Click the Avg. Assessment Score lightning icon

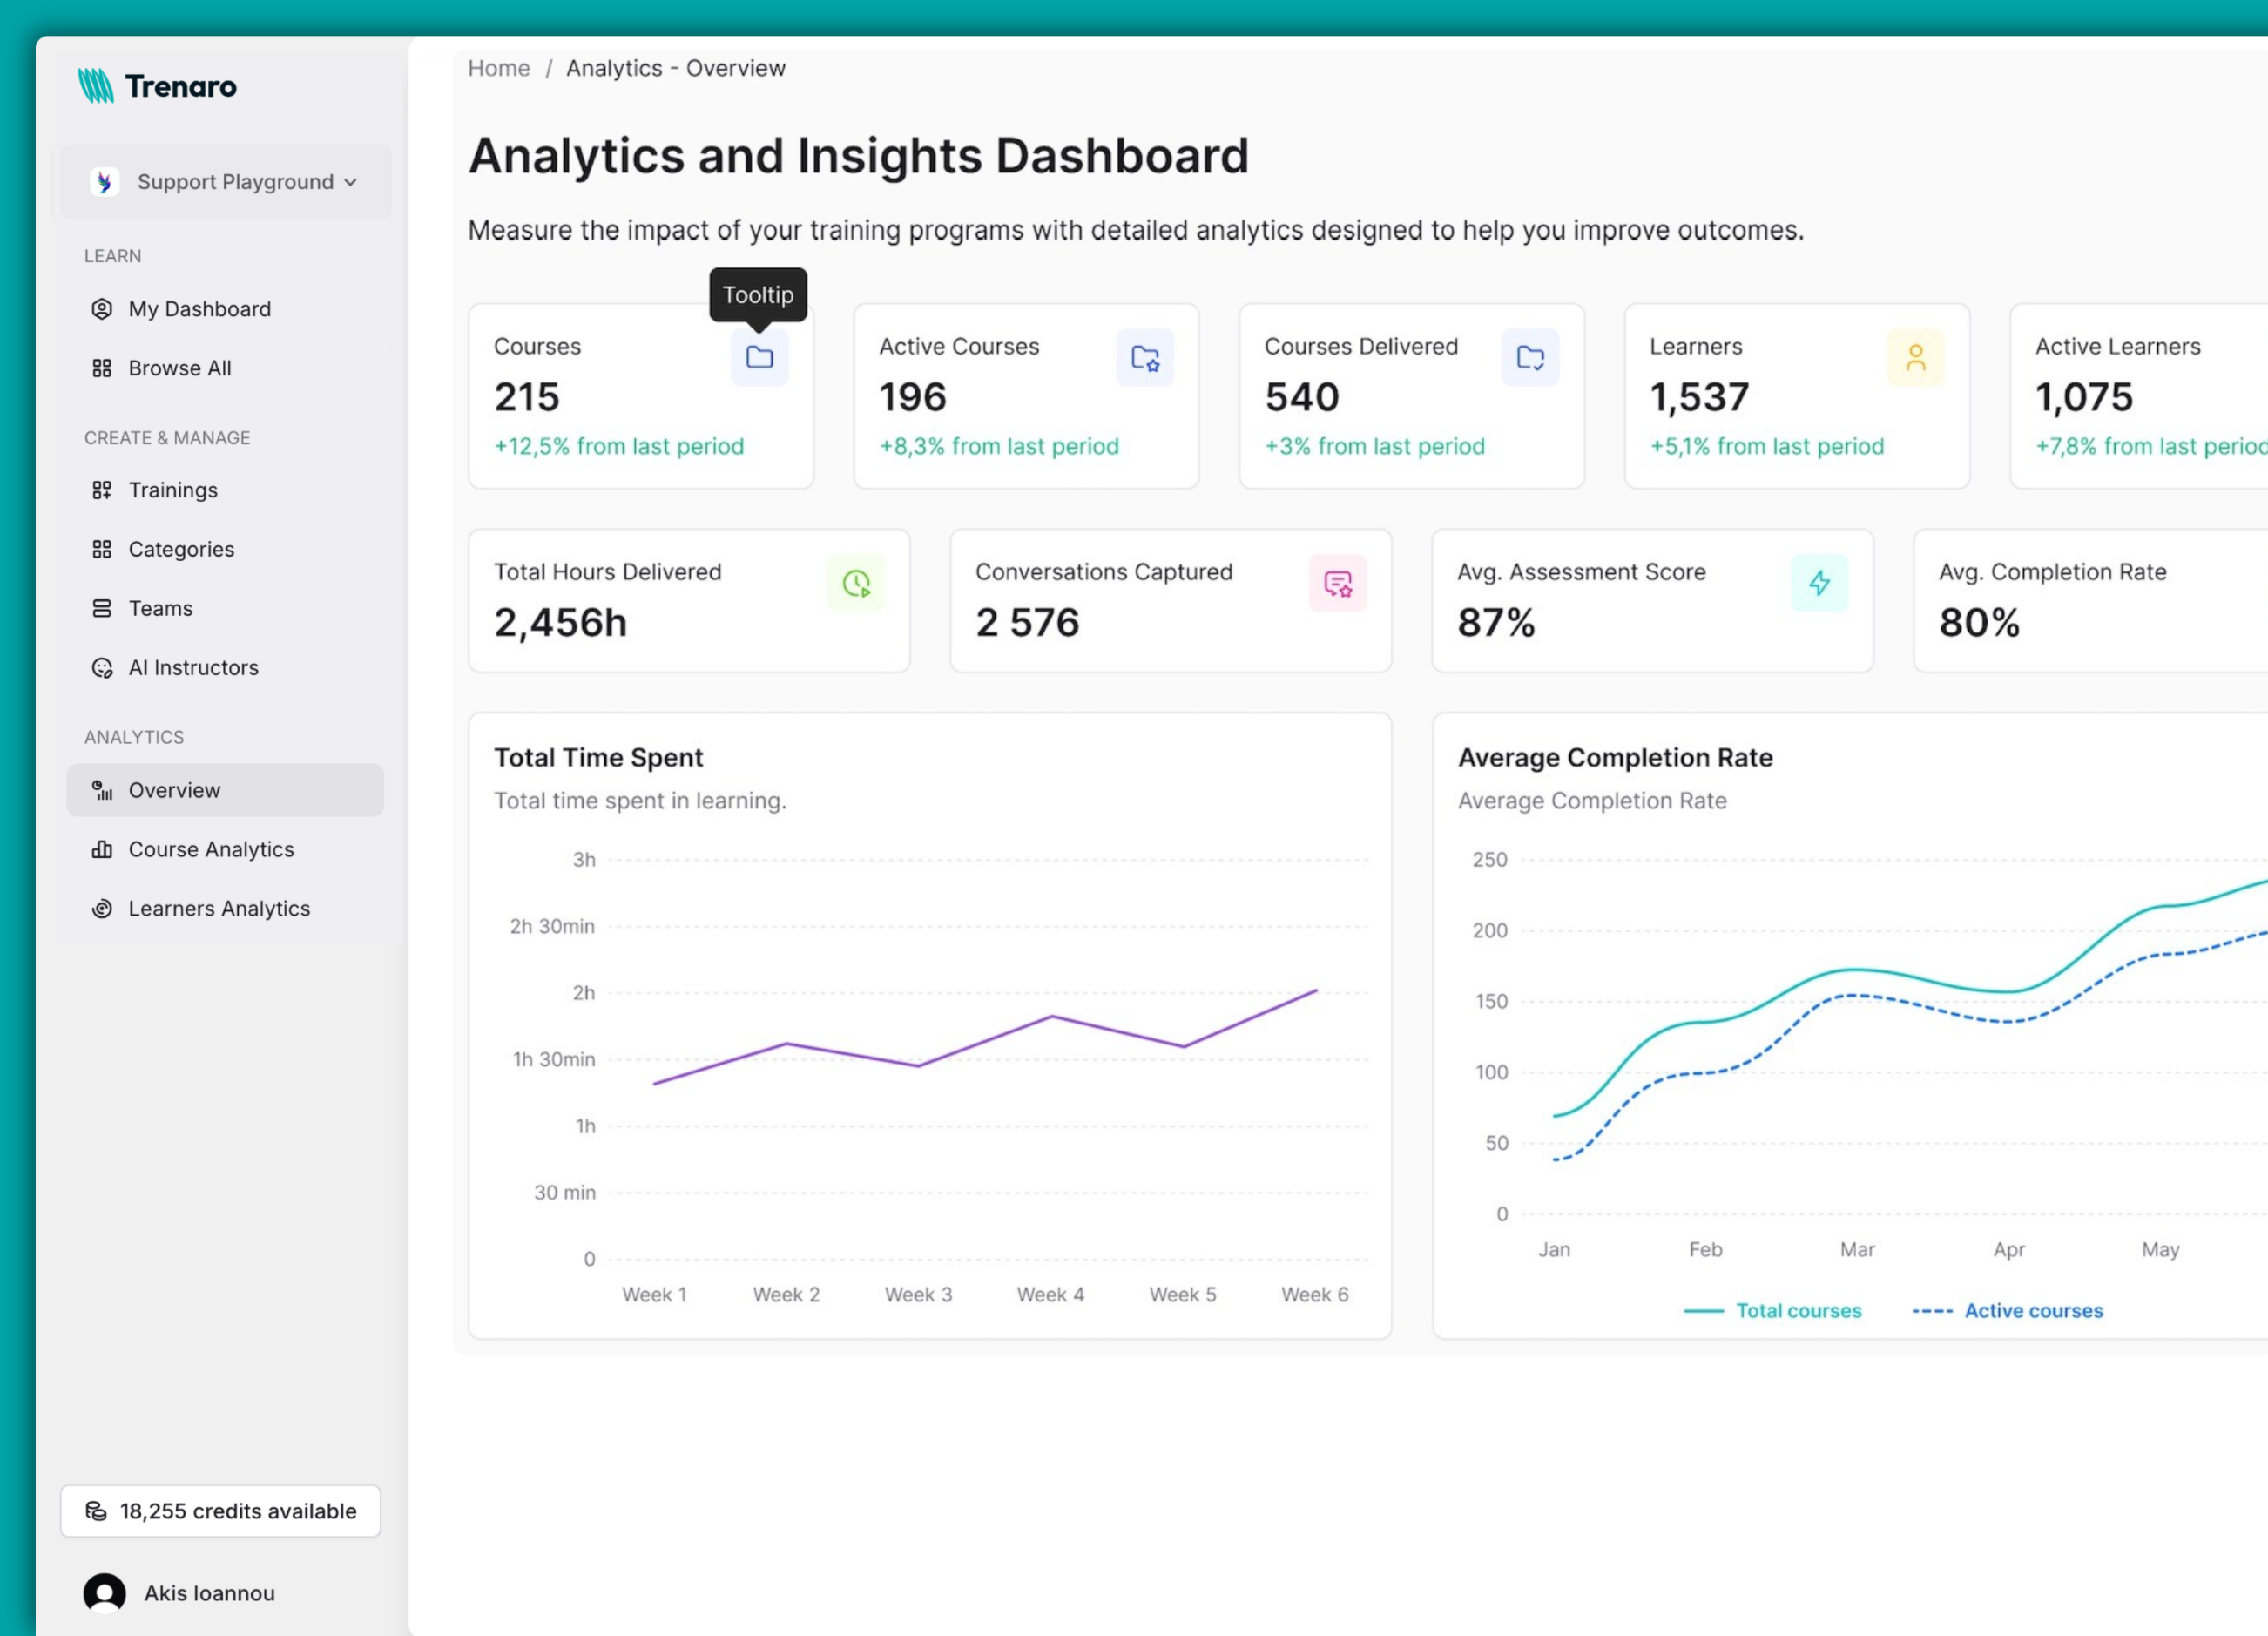tap(1818, 583)
